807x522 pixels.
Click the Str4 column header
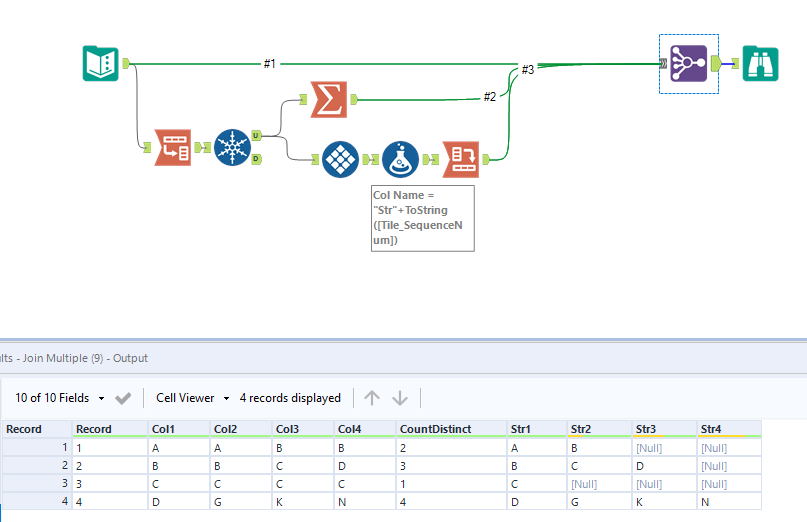(x=729, y=429)
